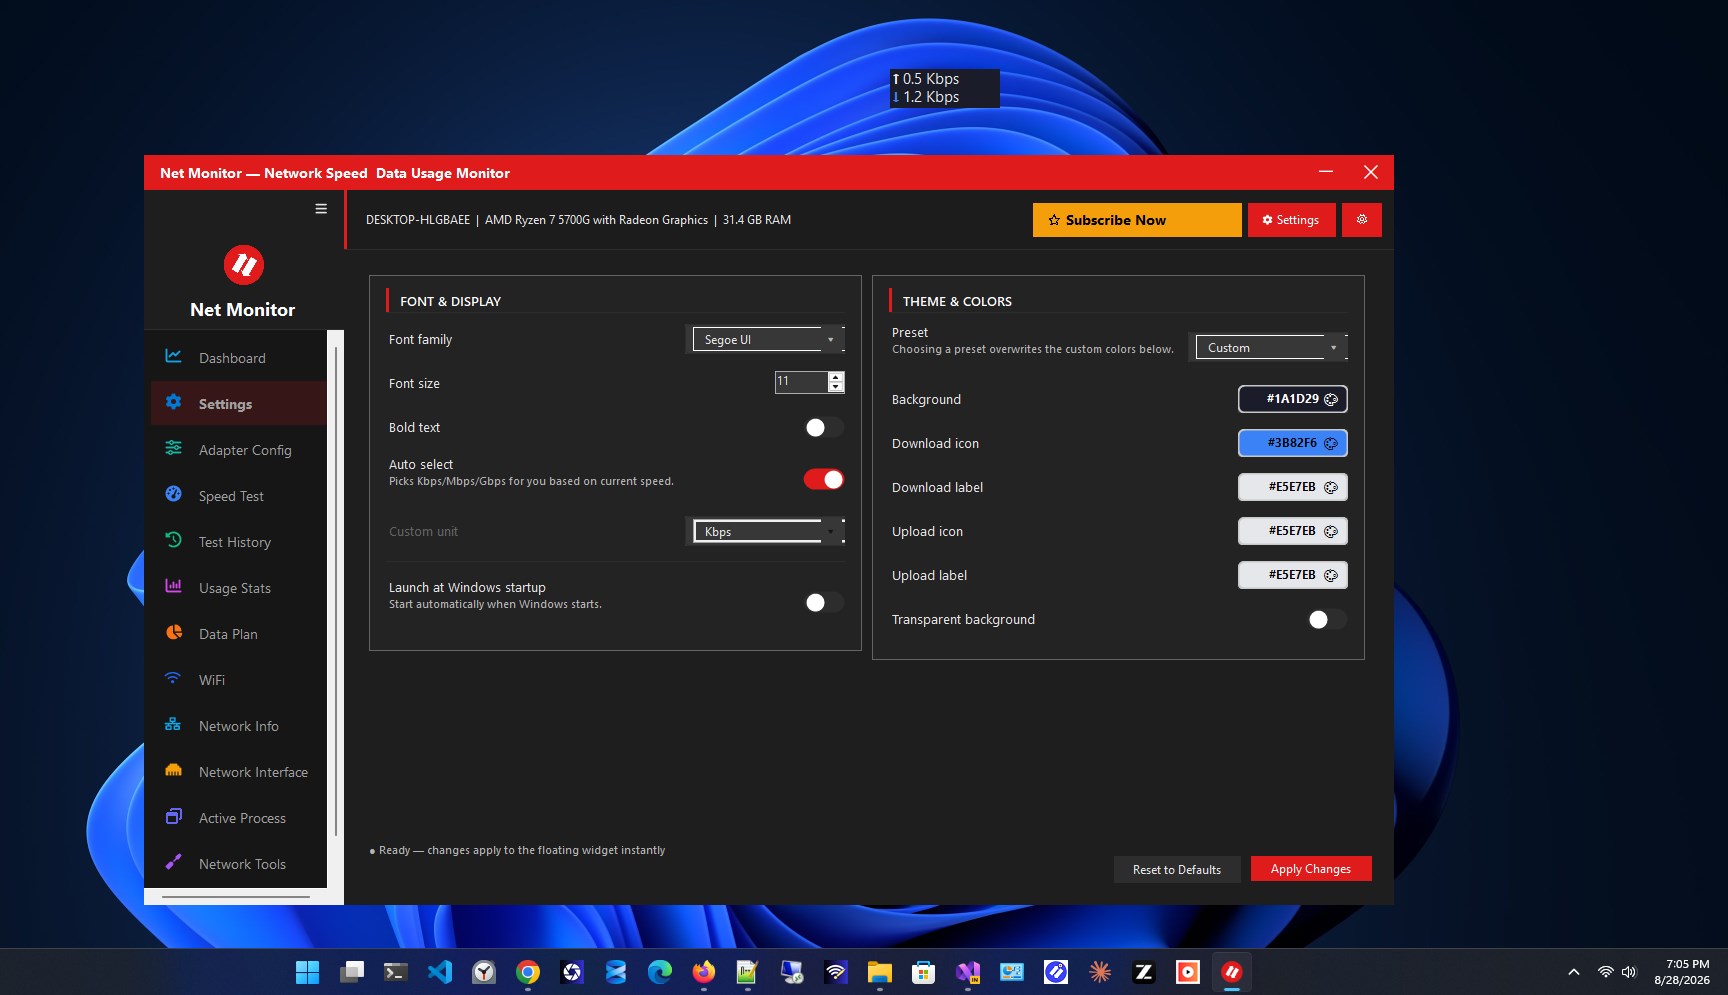1728x995 pixels.
Task: Toggle Transparent background switch
Action: coord(1327,620)
